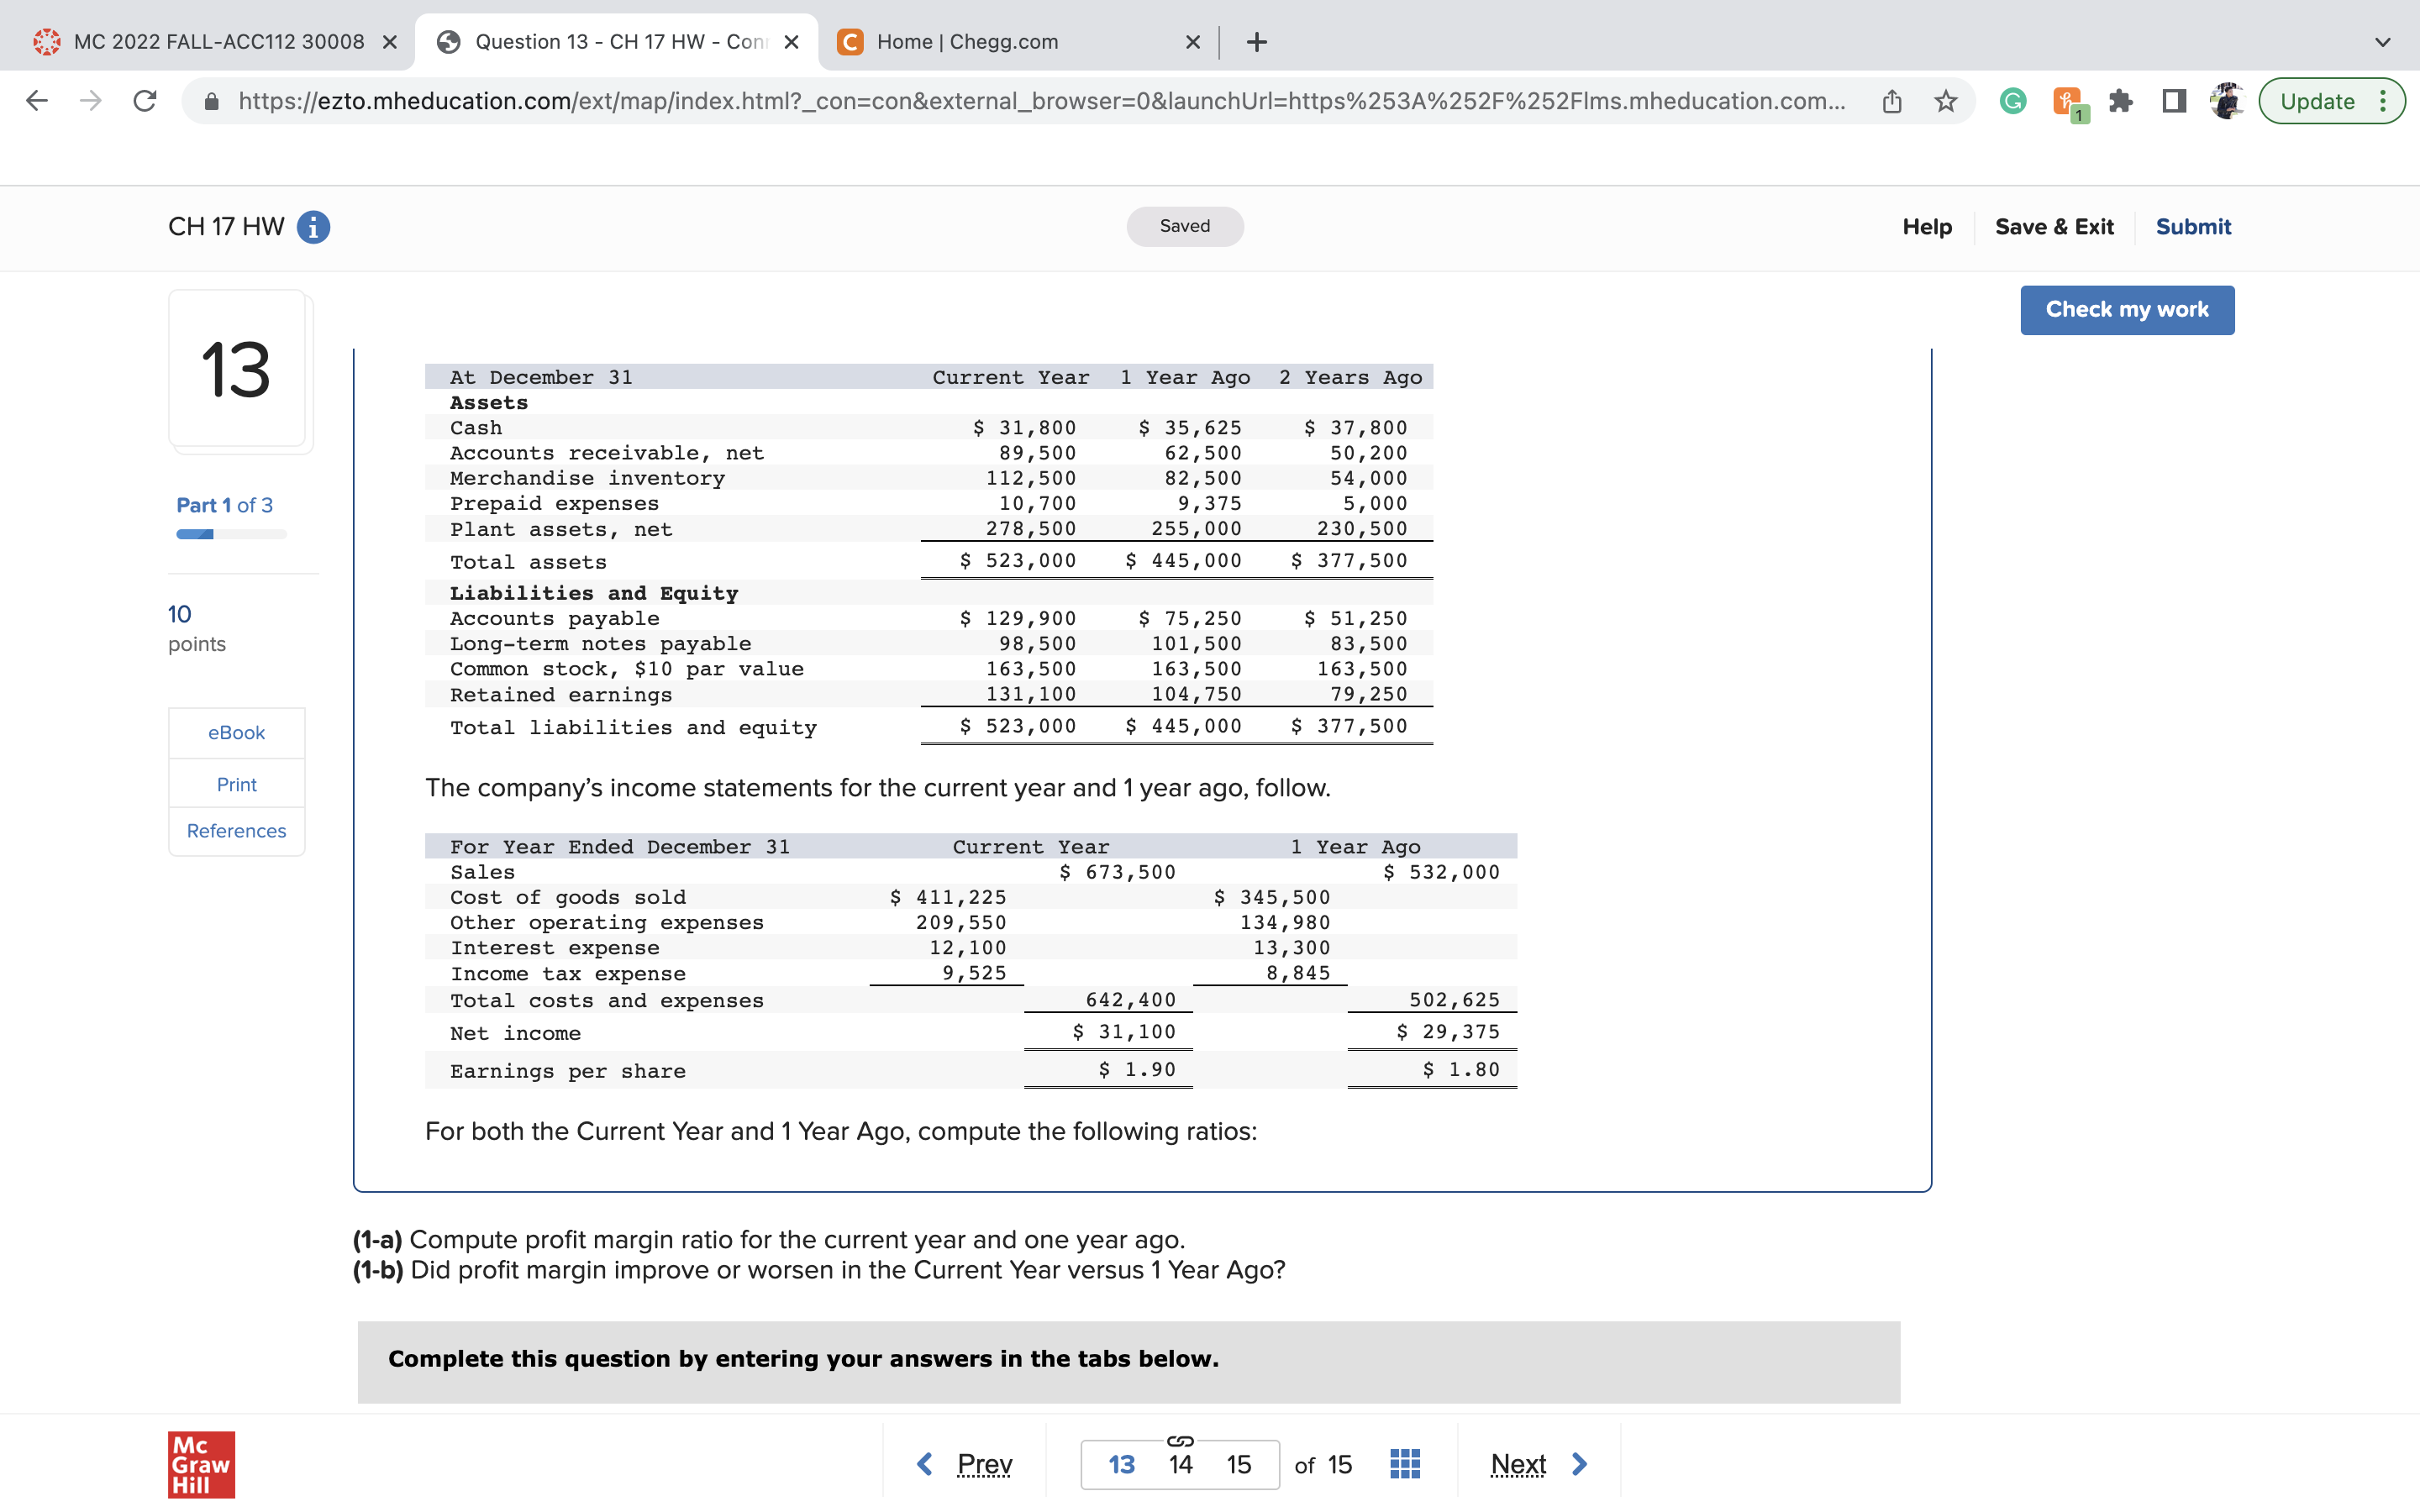Open the question map grid icon
2420x1512 pixels.
(x=1403, y=1463)
